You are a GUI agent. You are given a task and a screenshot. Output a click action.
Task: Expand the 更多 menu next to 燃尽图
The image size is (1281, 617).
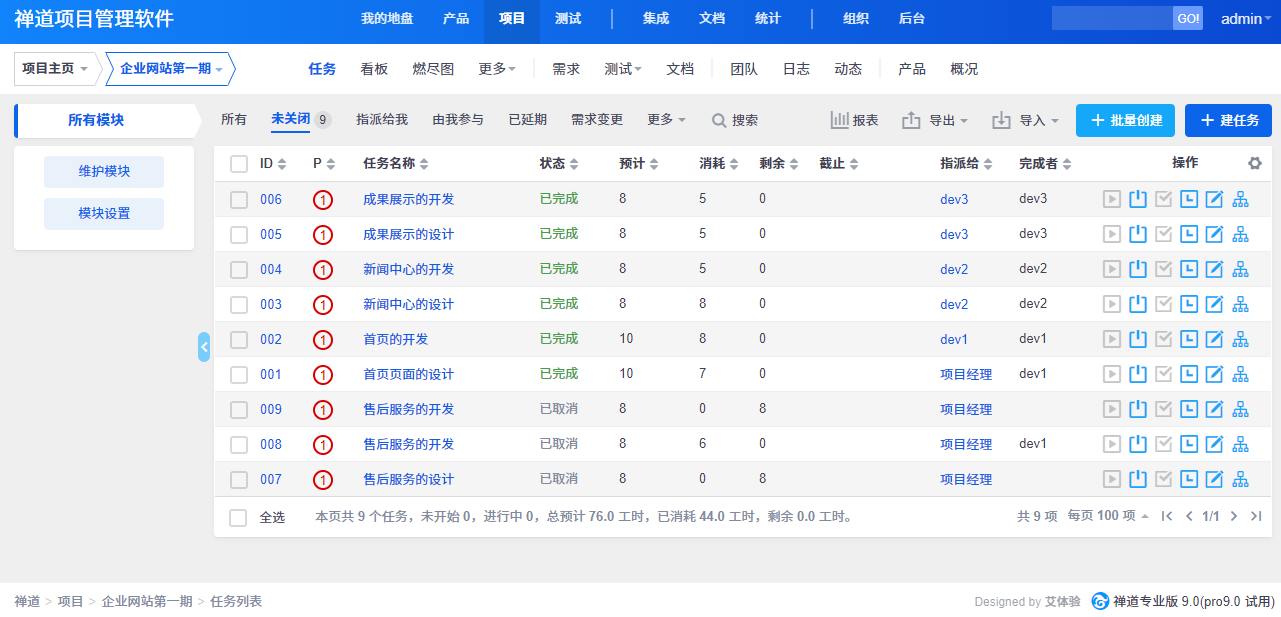tap(497, 69)
